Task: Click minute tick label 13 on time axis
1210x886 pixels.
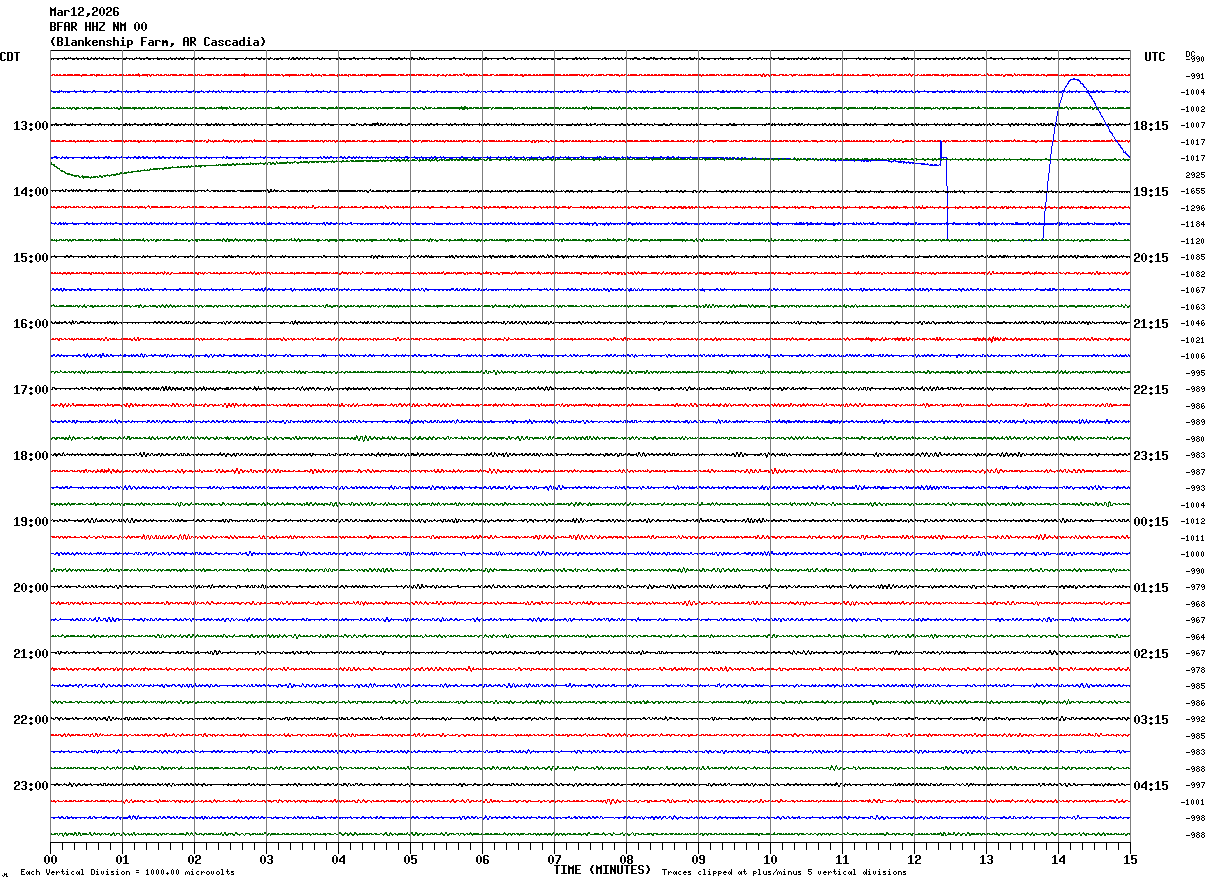Action: click(986, 859)
